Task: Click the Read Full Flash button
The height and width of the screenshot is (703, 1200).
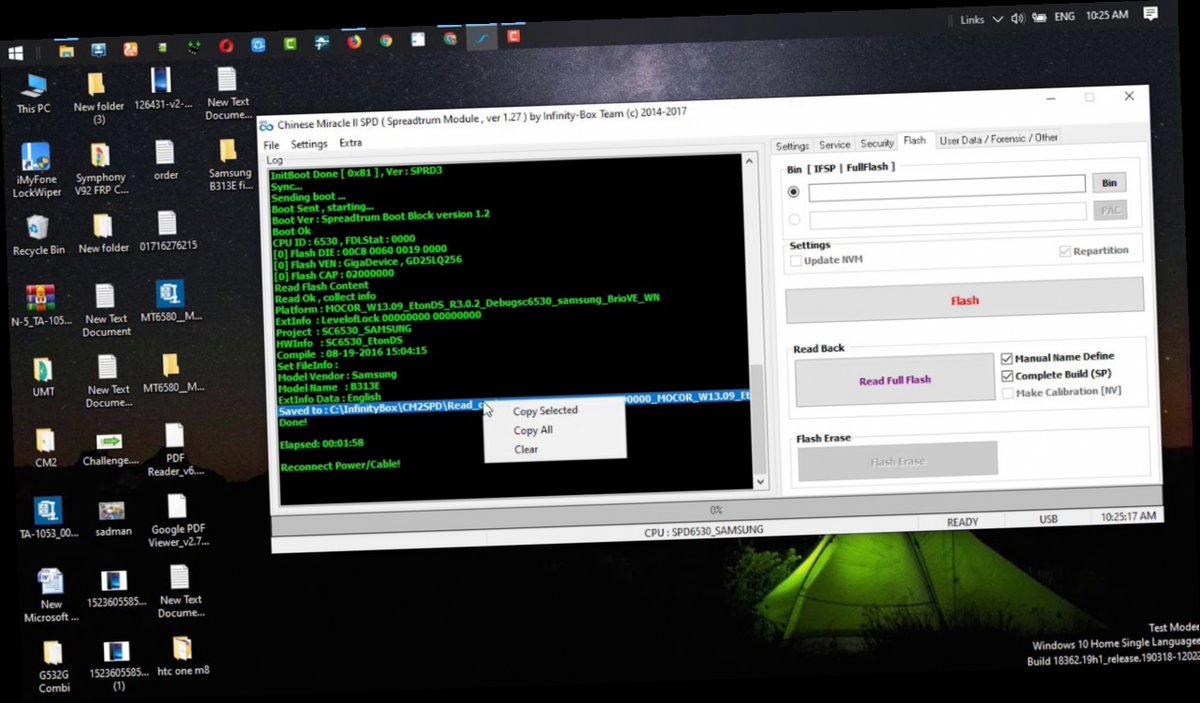Action: tap(895, 380)
